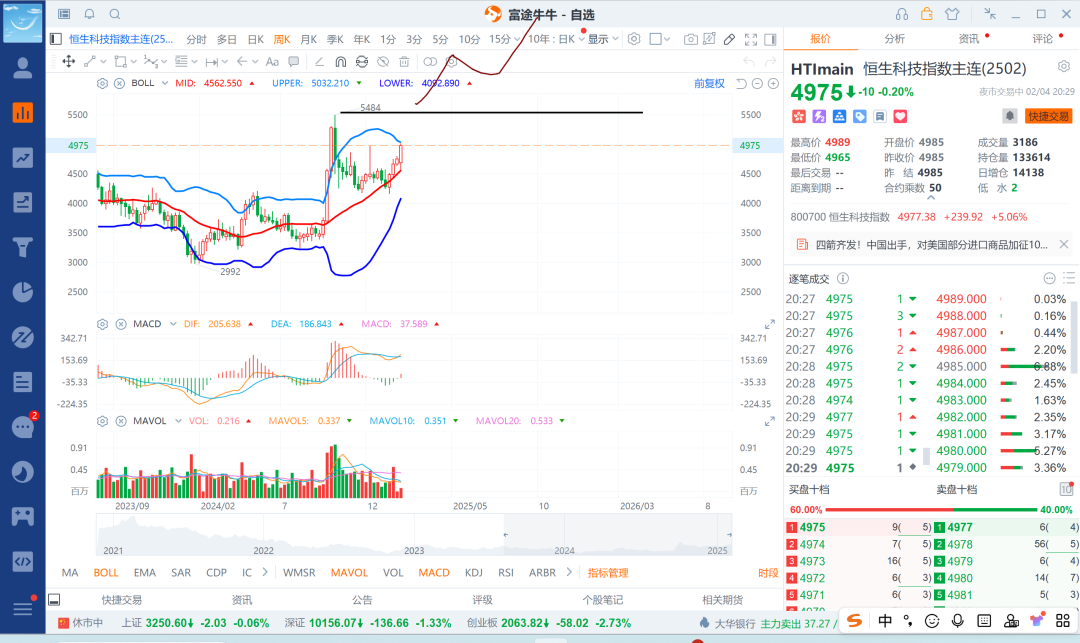Take a chart screenshot with camera icon
Viewport: 1080px width, 643px height.
point(690,39)
